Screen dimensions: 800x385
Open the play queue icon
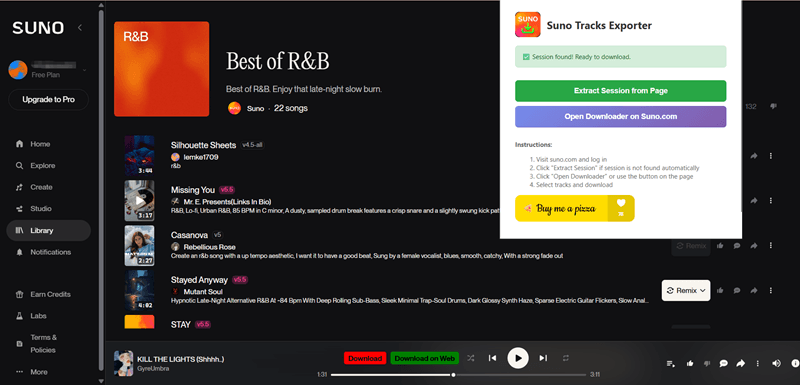click(x=670, y=363)
